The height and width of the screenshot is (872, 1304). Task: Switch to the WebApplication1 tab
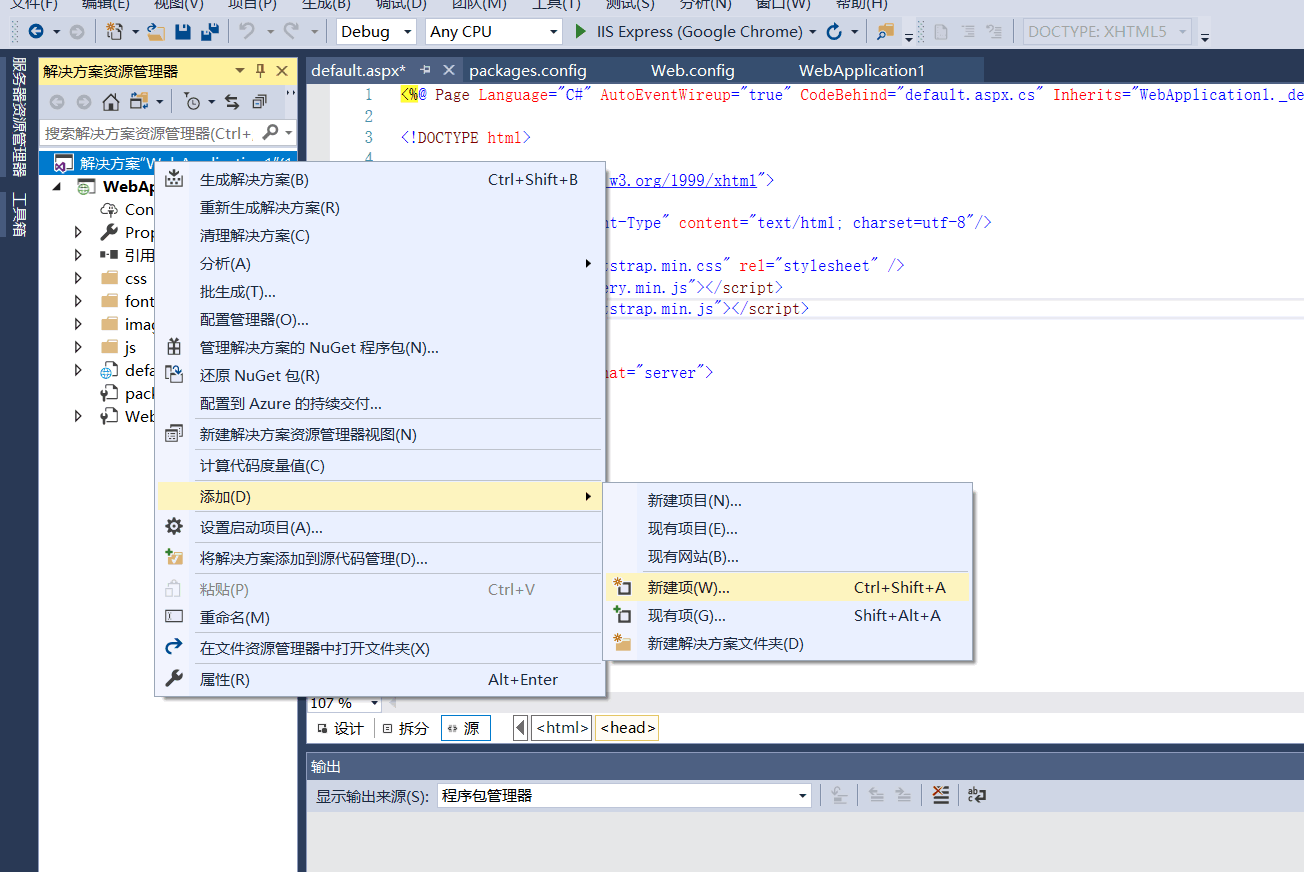point(862,70)
